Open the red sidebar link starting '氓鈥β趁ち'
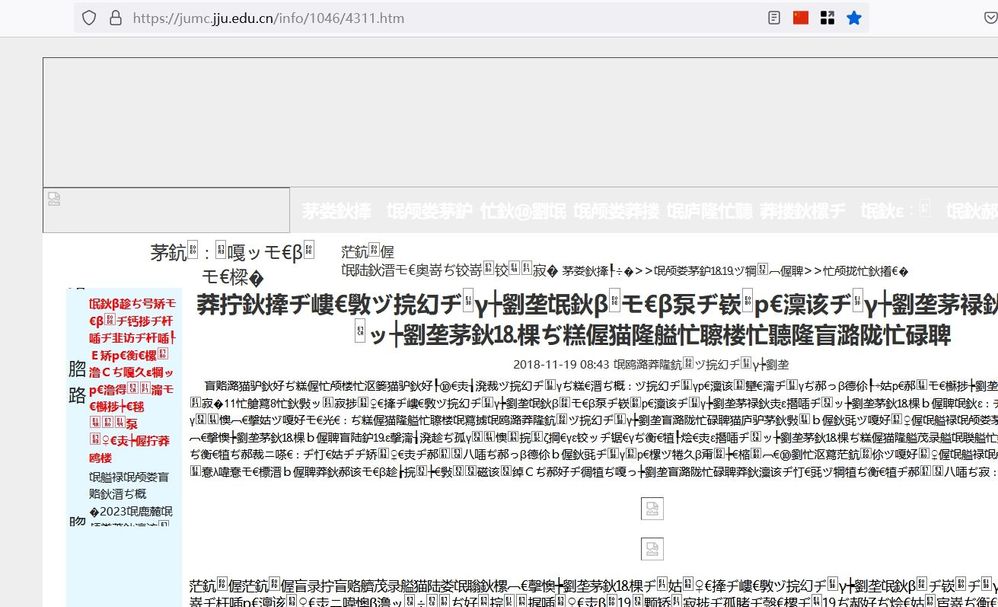 [x=132, y=380]
